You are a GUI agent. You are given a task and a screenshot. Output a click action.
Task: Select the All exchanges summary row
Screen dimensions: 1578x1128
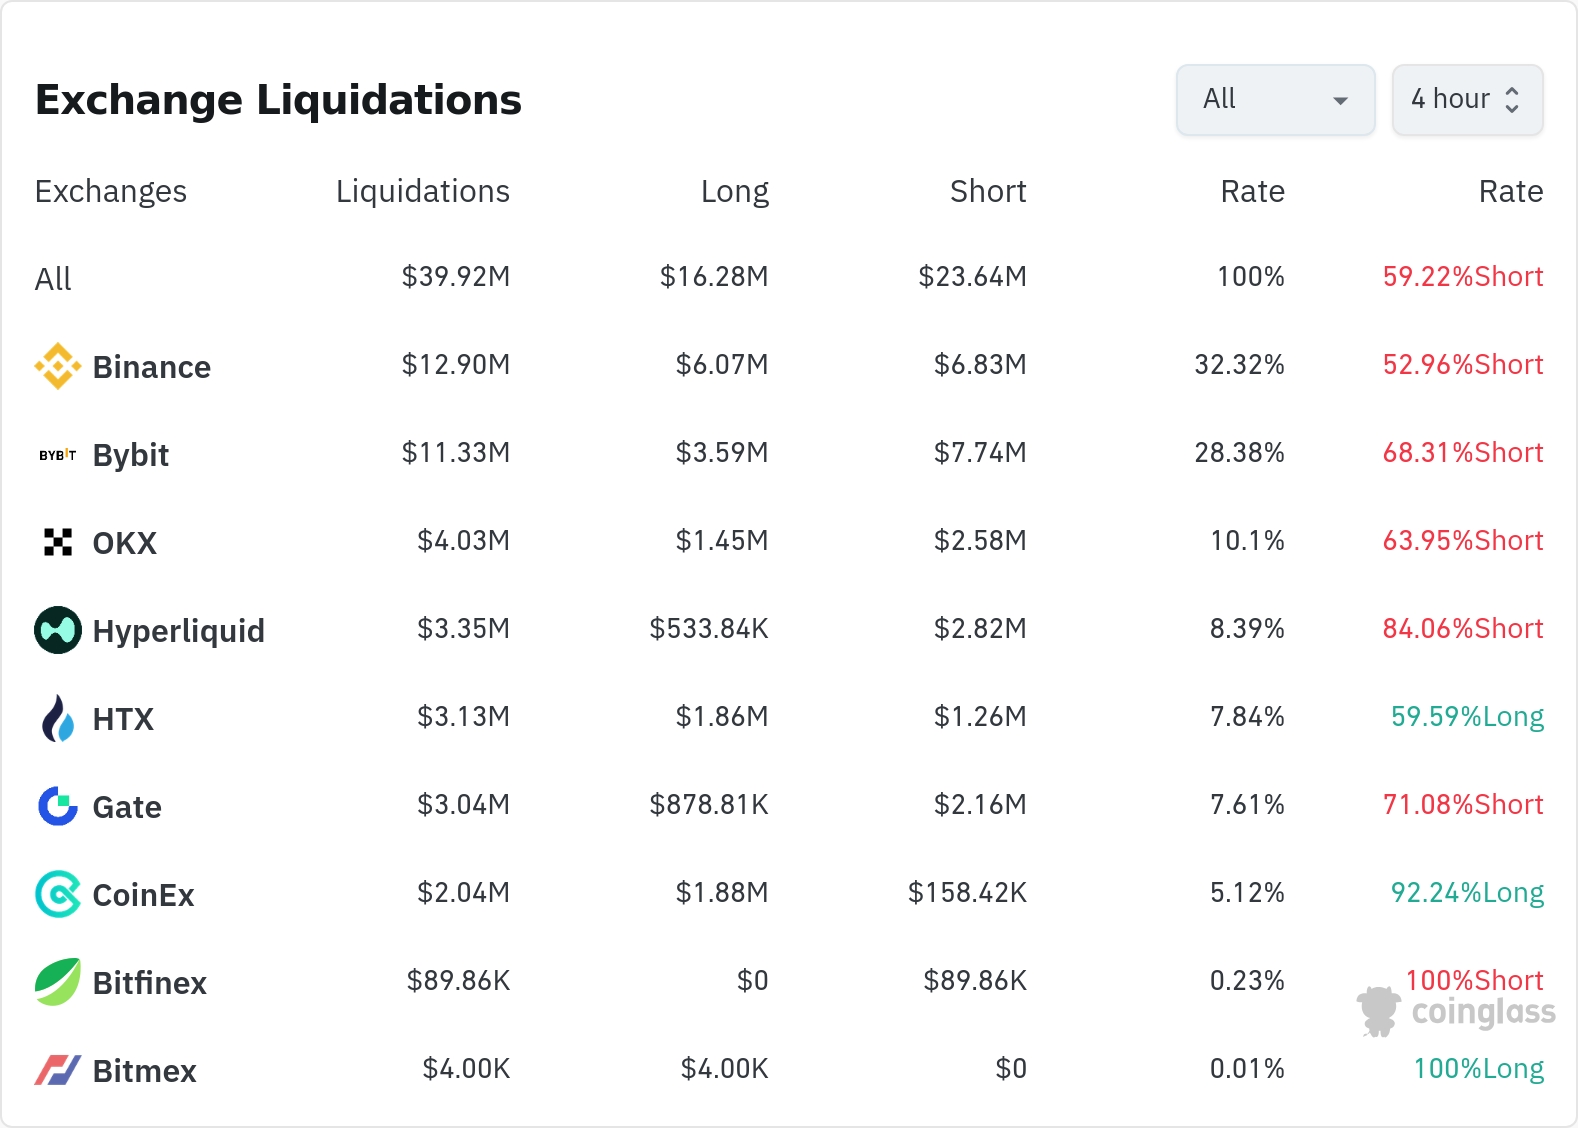(x=54, y=279)
